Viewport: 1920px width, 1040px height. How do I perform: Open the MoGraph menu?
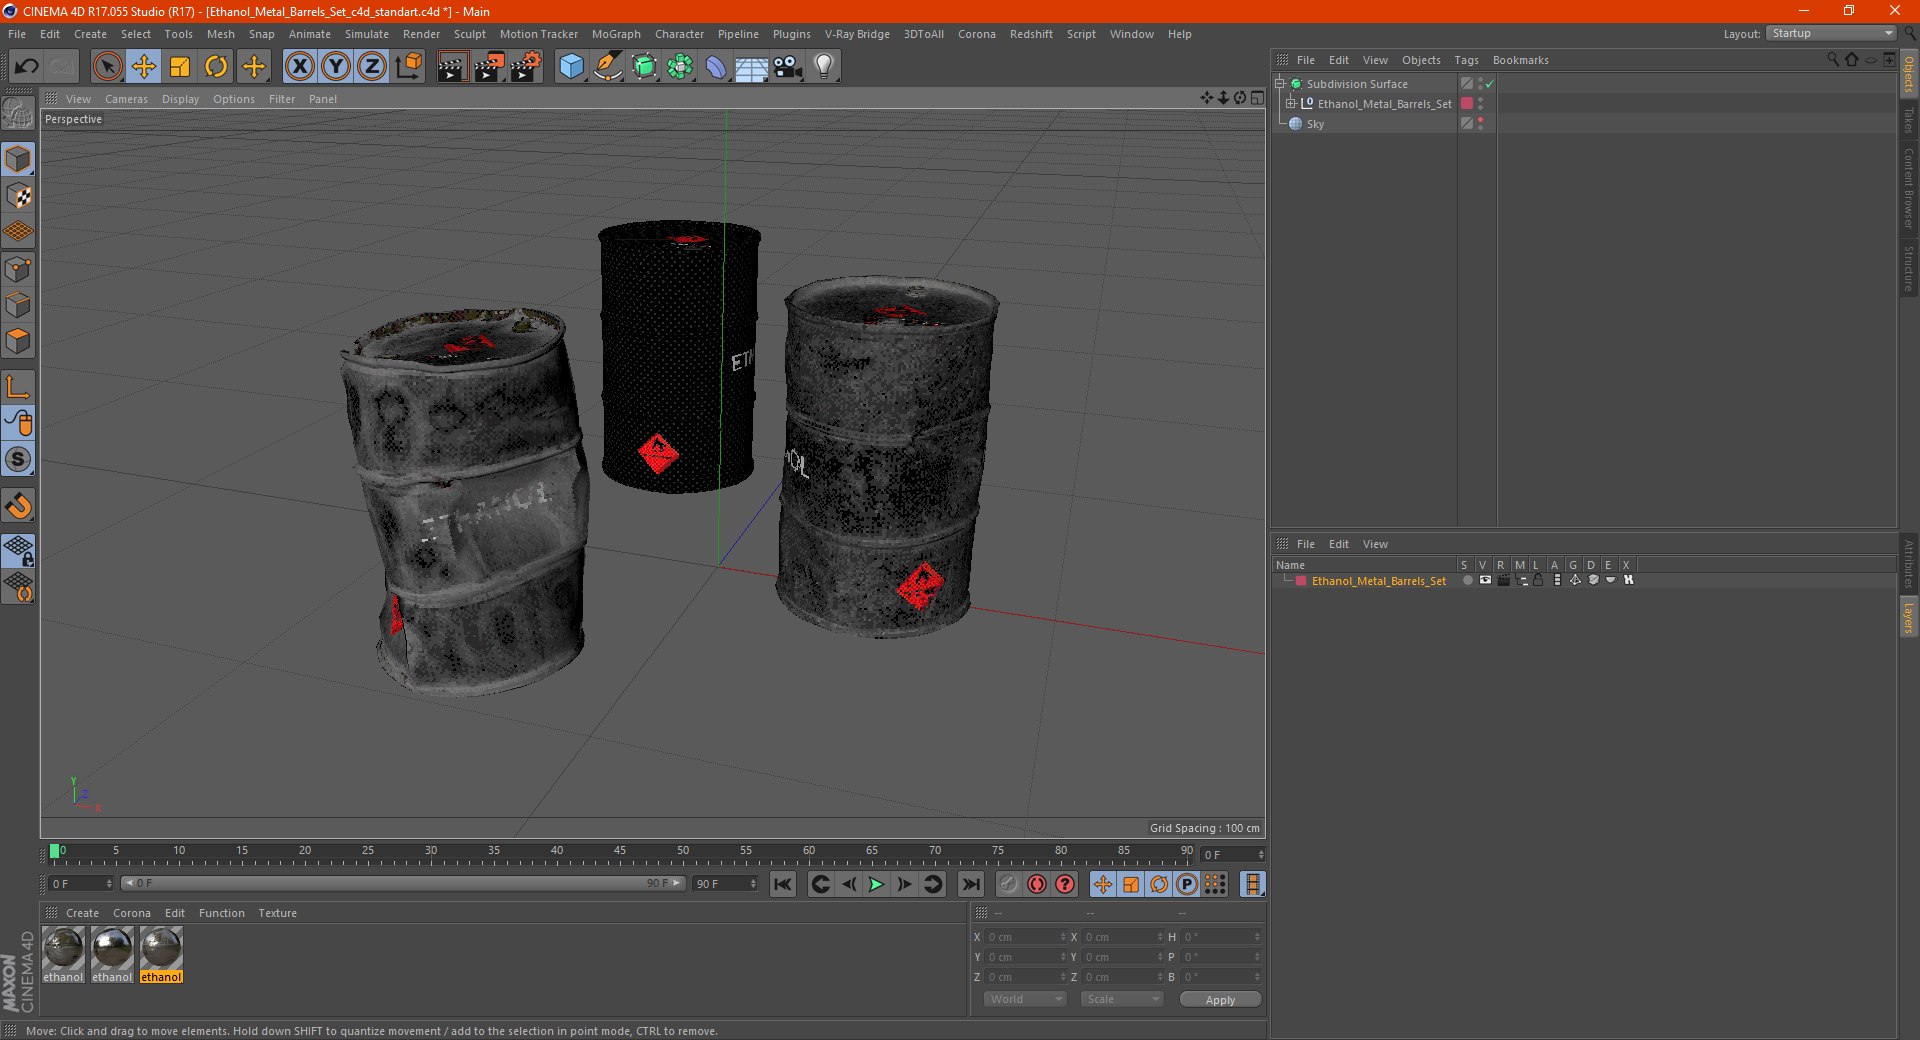616,34
